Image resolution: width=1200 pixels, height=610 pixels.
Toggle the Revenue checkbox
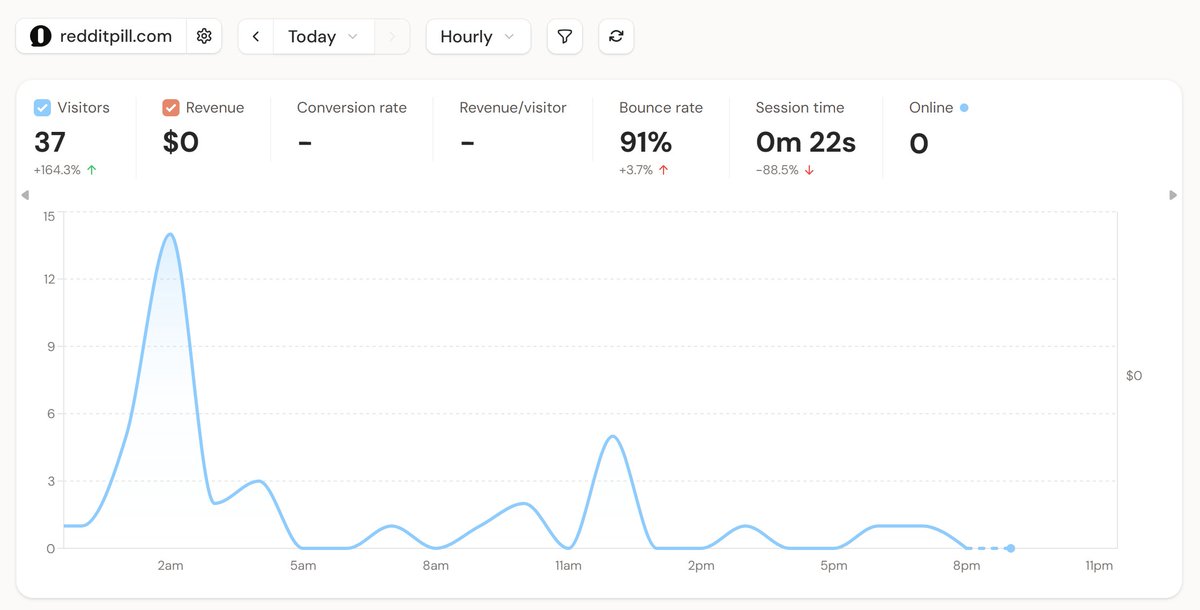pos(170,107)
